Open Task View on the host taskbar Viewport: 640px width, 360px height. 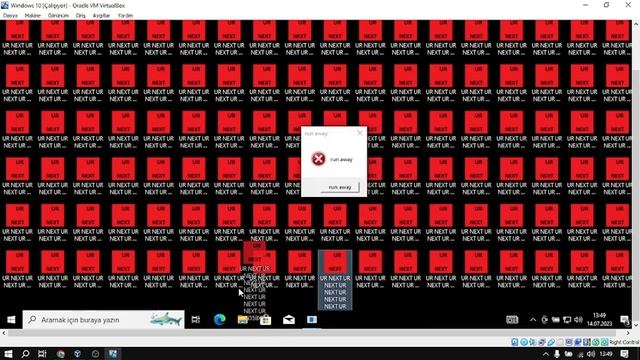[42, 354]
